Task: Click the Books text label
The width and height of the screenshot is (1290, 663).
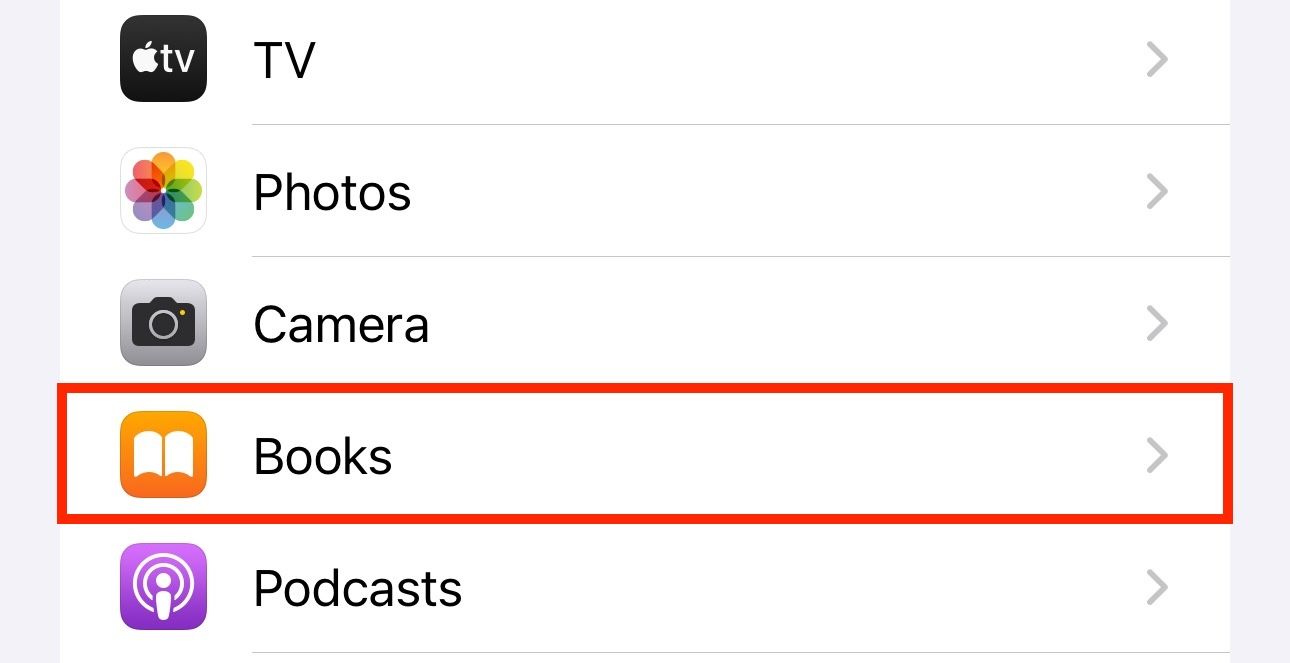Action: point(323,456)
